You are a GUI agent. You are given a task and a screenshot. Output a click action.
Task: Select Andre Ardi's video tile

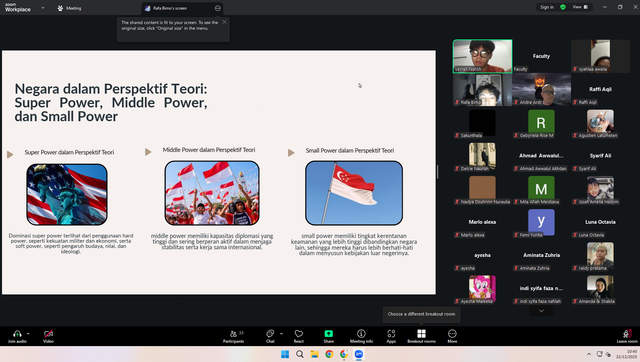pyautogui.click(x=541, y=89)
